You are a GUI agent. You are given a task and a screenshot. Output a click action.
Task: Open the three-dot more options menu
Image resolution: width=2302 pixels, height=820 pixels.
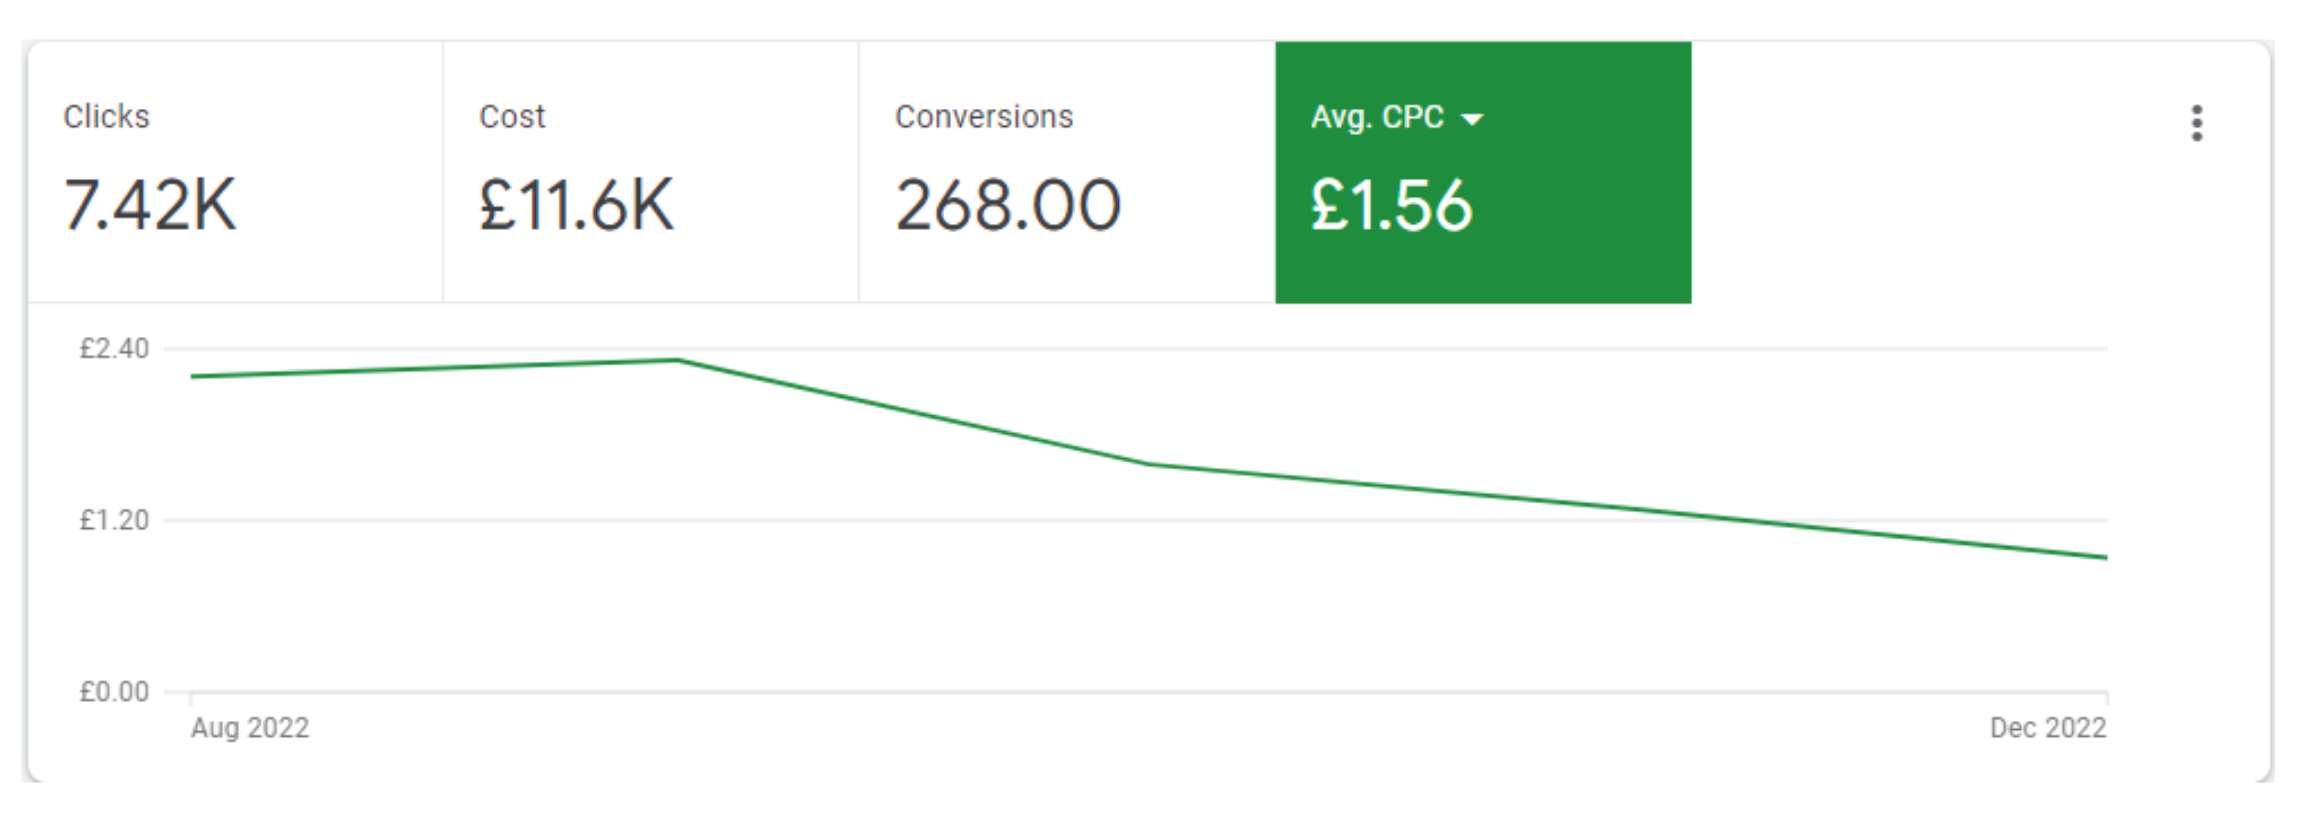(x=2196, y=123)
